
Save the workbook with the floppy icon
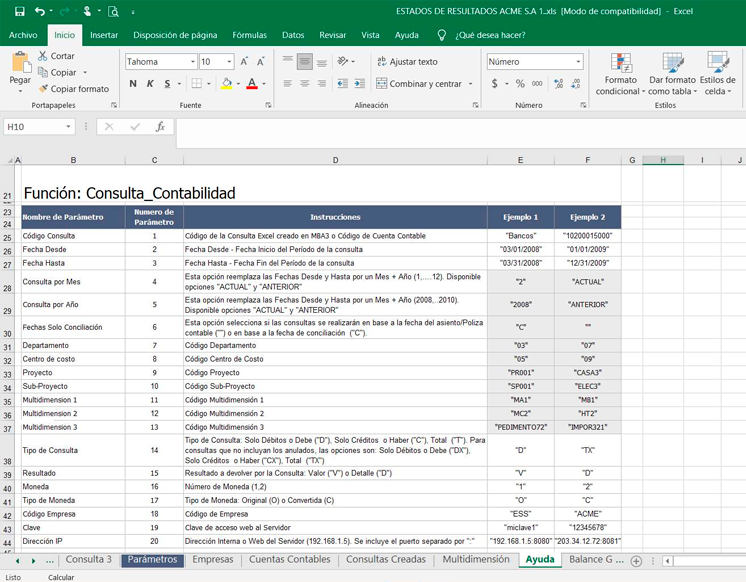click(x=20, y=11)
